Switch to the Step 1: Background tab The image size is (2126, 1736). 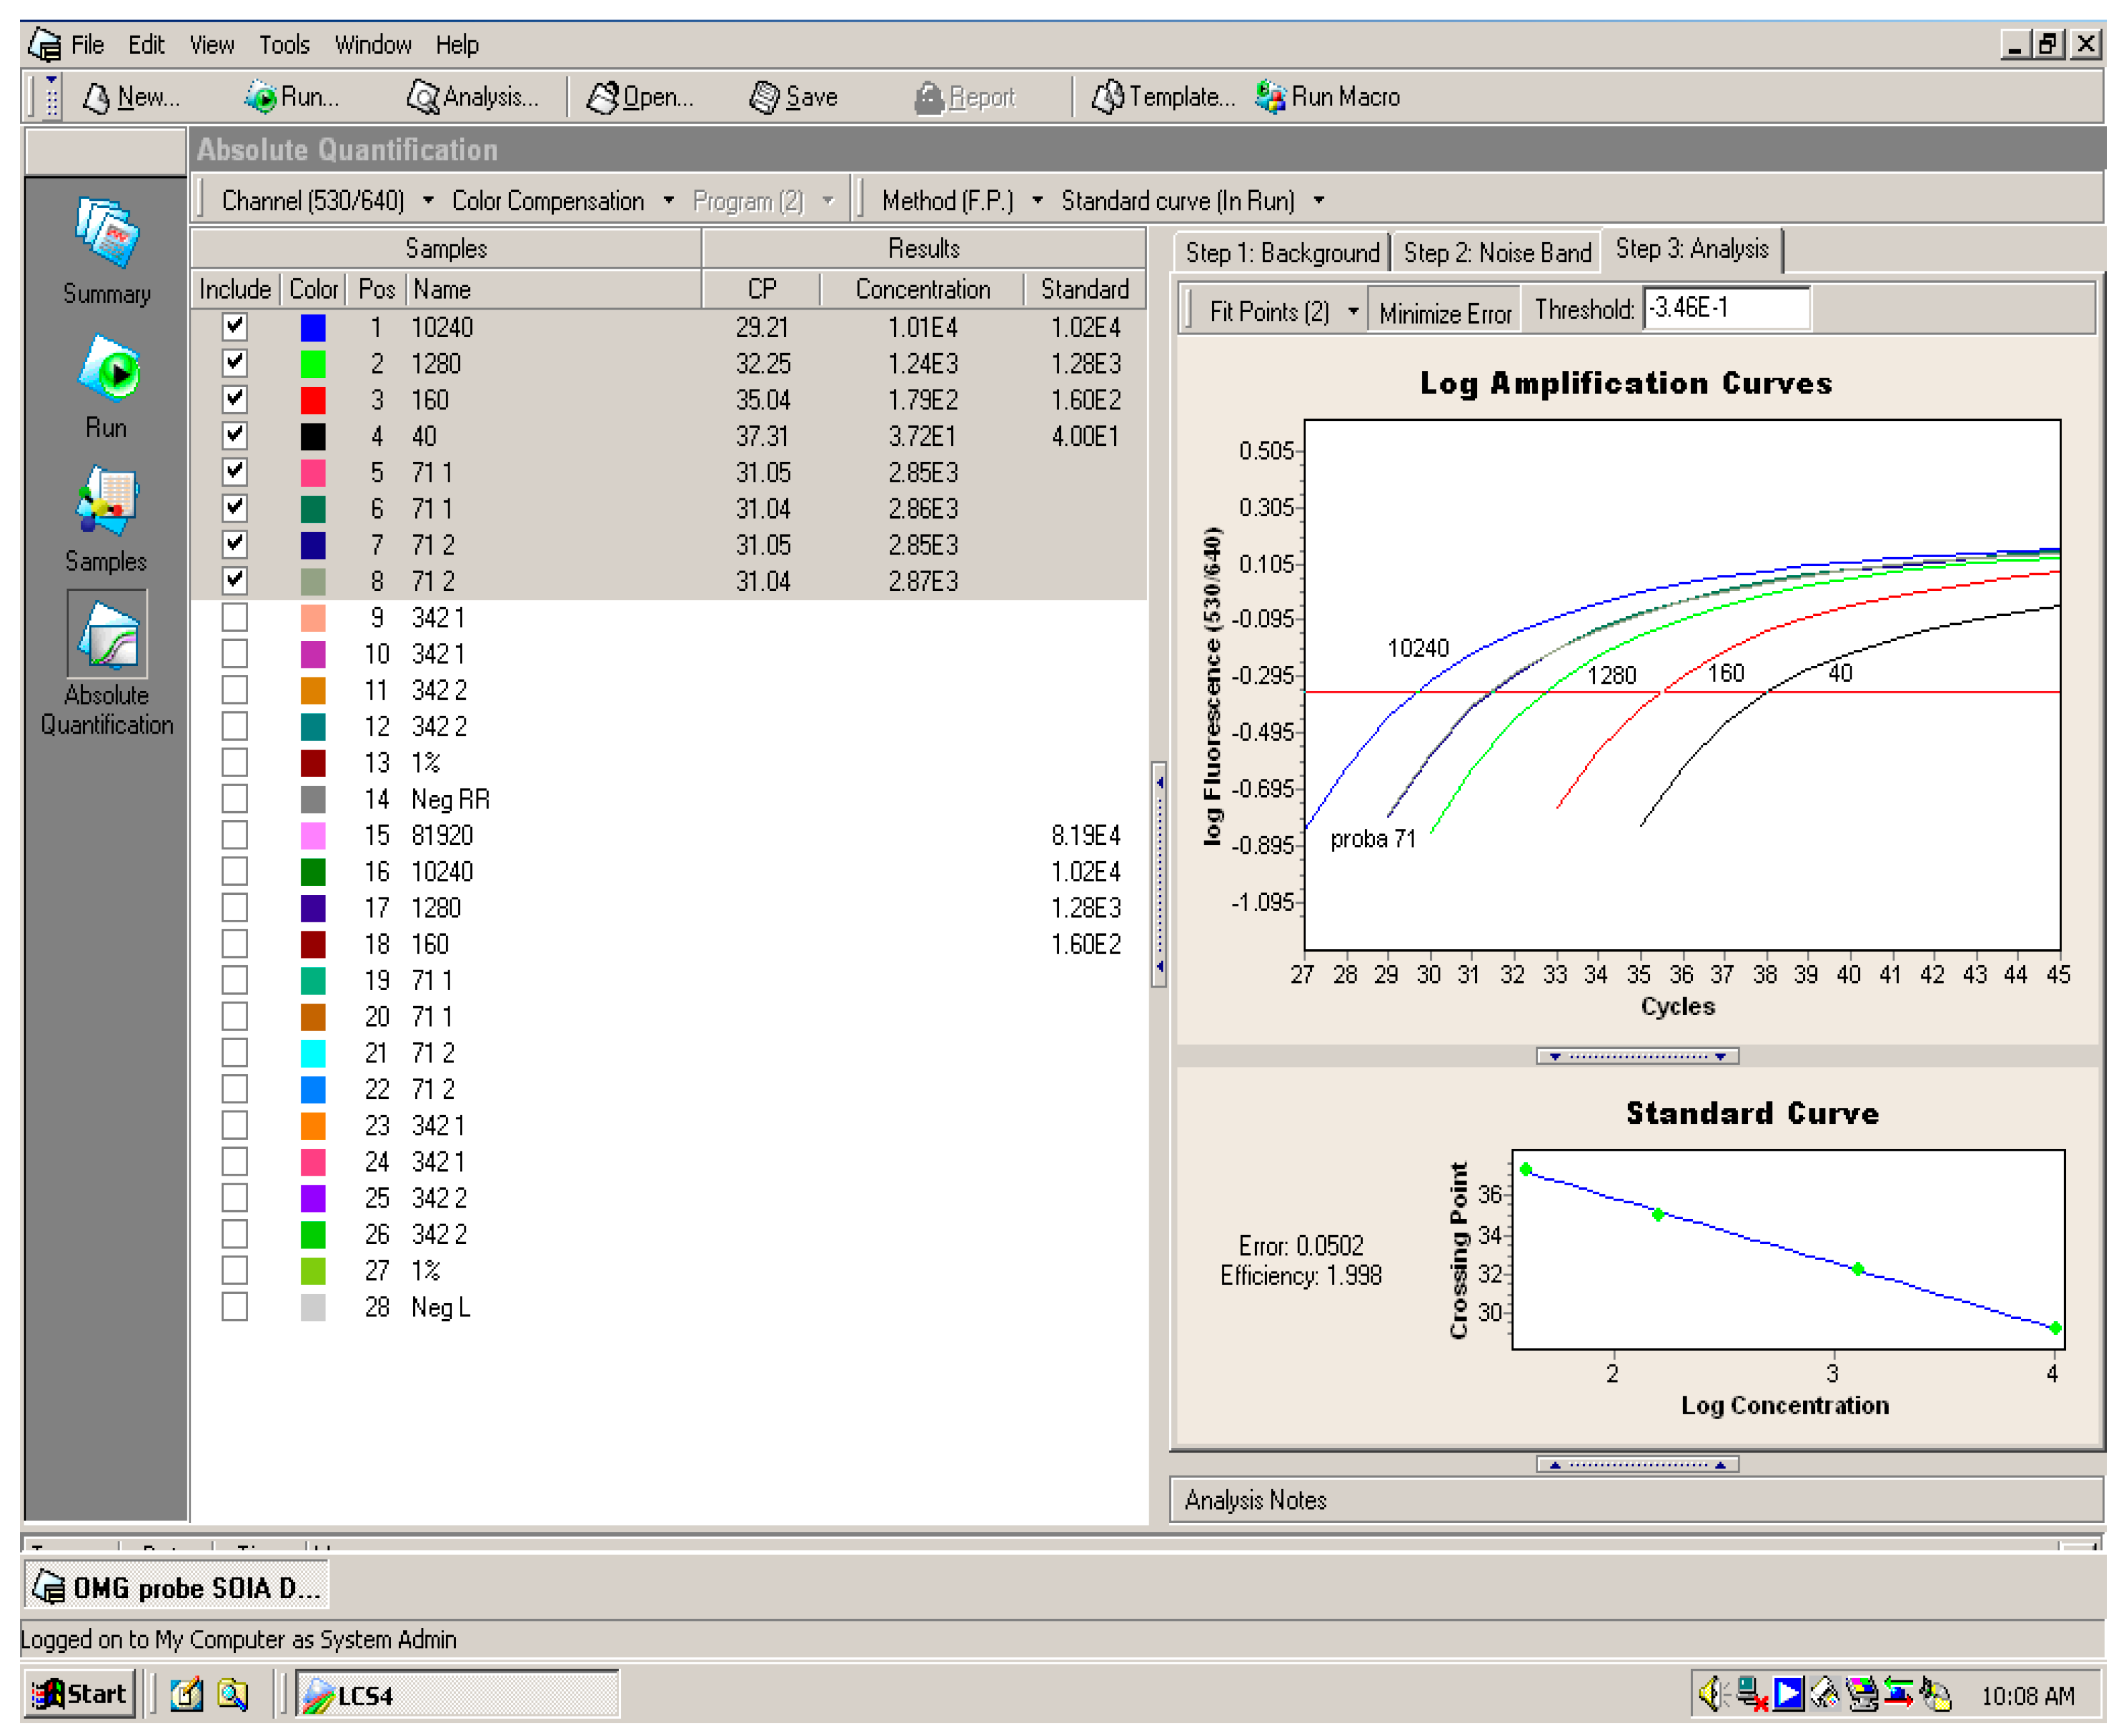tap(1284, 252)
